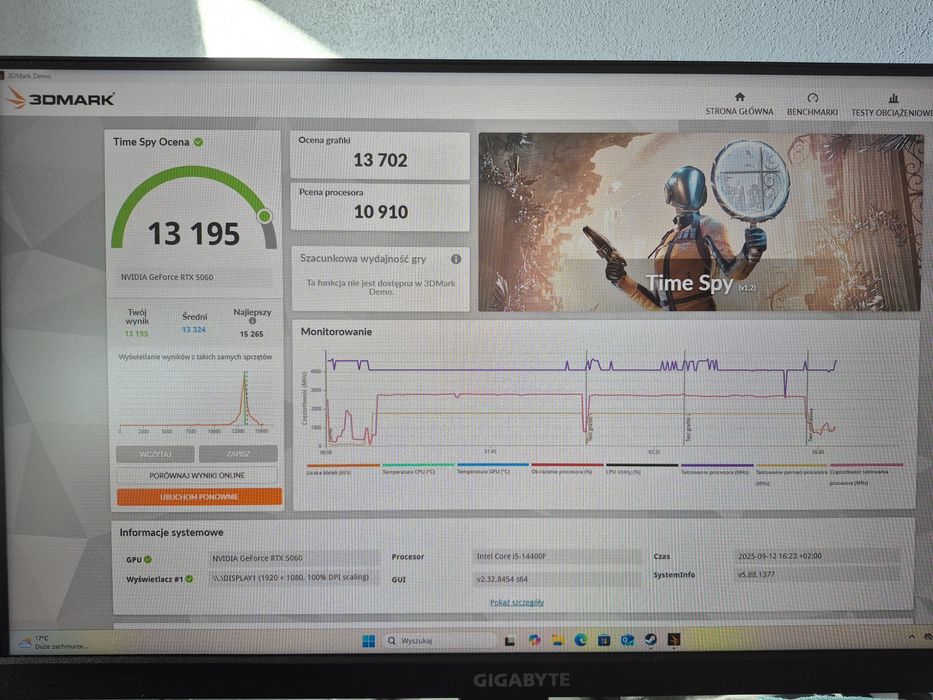Image resolution: width=933 pixels, height=700 pixels.
Task: Launch Microsoft Edge from the taskbar
Action: pos(581,640)
